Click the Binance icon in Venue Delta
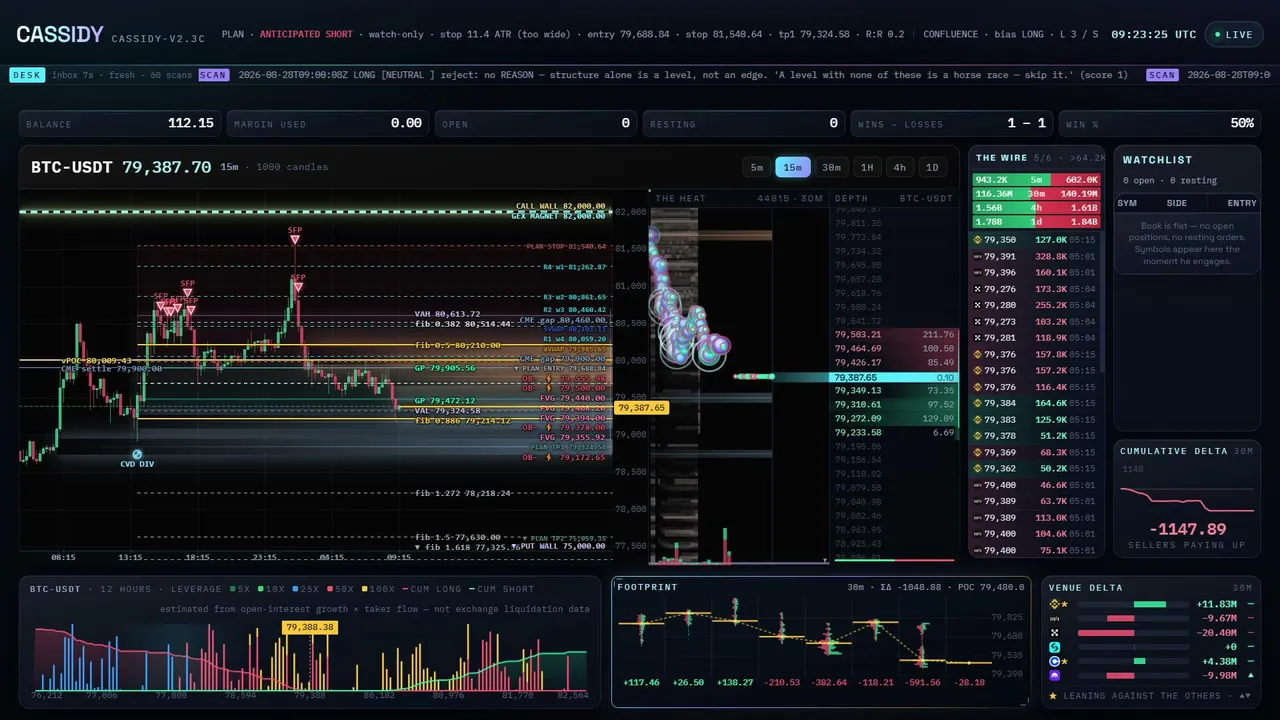1280x720 pixels. (1054, 604)
